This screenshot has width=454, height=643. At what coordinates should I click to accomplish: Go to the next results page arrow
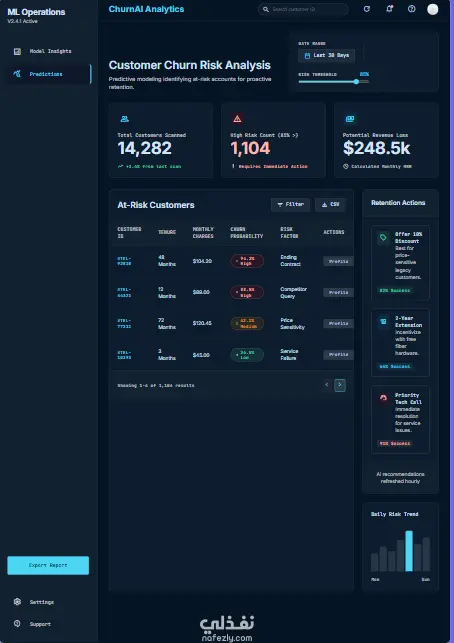point(340,385)
